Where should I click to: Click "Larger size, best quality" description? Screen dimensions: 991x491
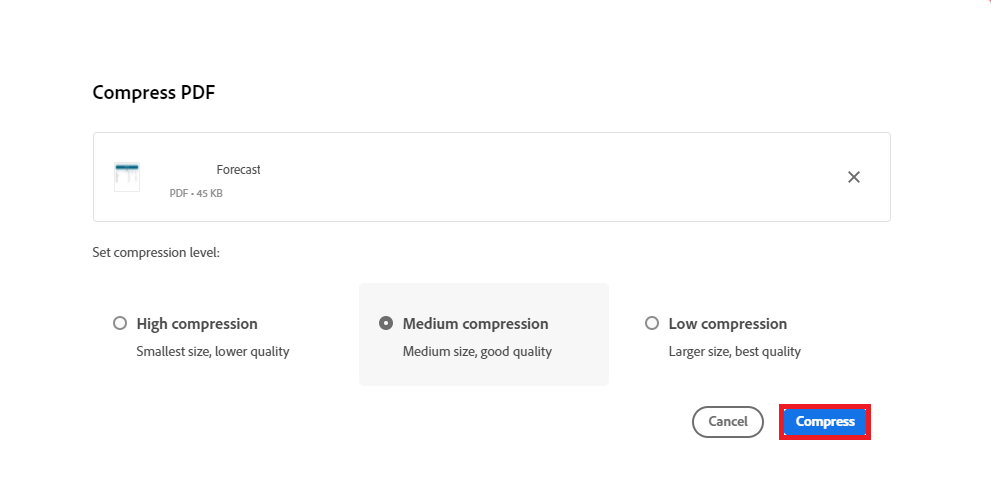coord(734,351)
